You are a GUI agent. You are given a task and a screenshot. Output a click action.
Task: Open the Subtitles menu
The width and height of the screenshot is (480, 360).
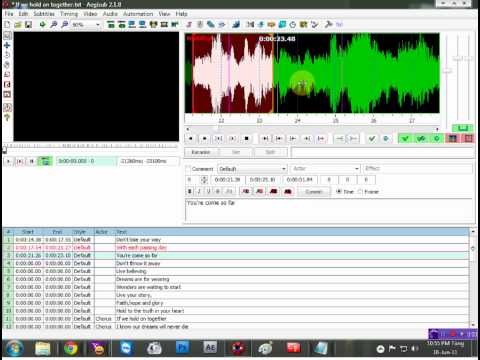44,14
